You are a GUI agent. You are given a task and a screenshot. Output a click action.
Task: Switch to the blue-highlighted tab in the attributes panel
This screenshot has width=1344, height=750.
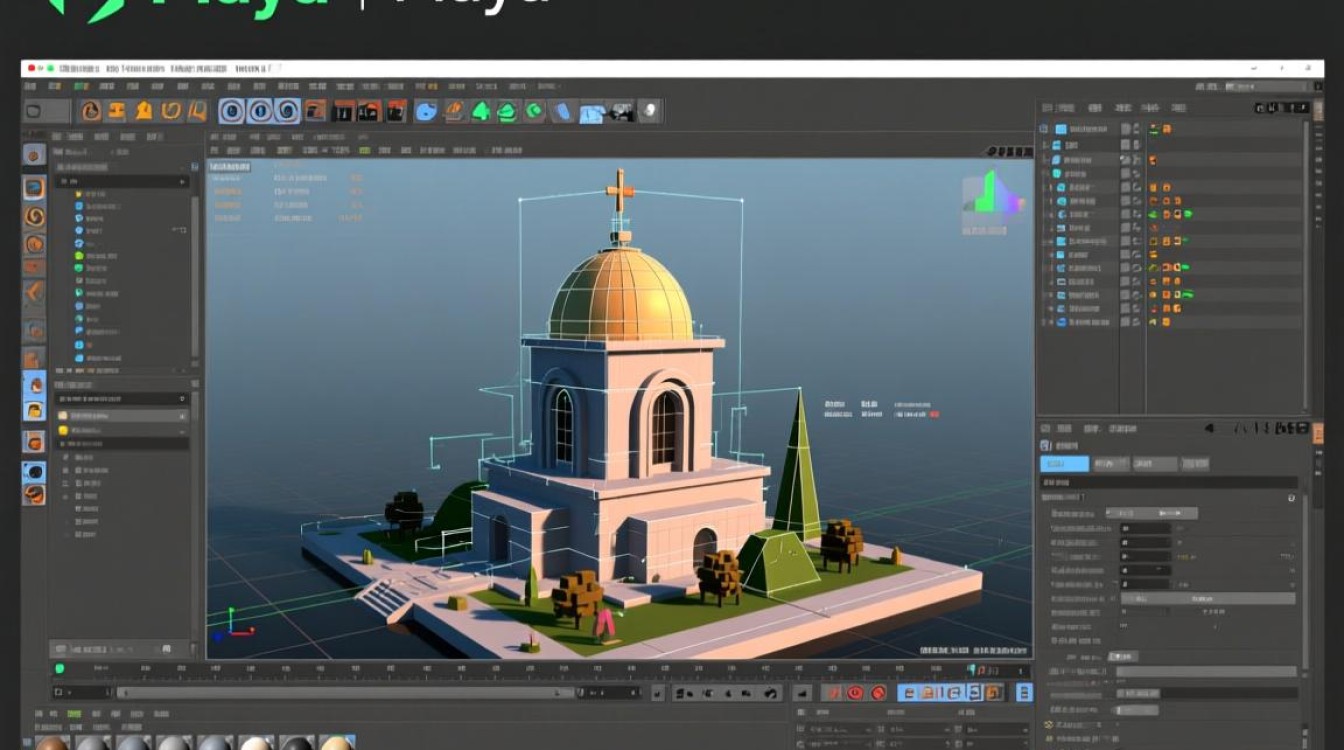pyautogui.click(x=1064, y=464)
